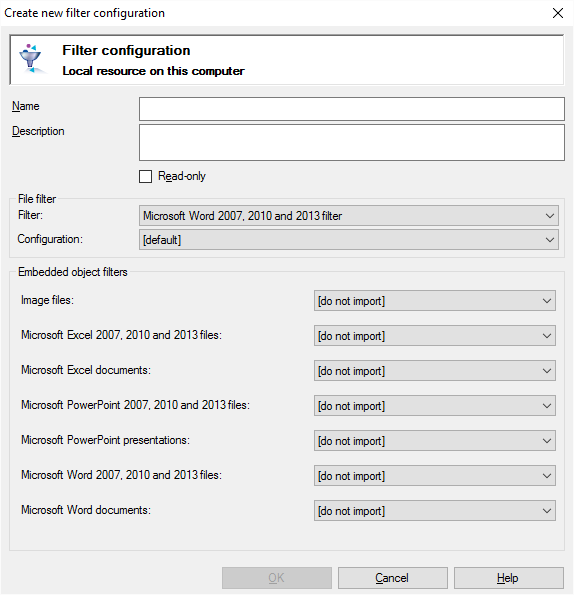Click the greyed-out OK button
The width and height of the screenshot is (574, 595).
click(x=277, y=578)
